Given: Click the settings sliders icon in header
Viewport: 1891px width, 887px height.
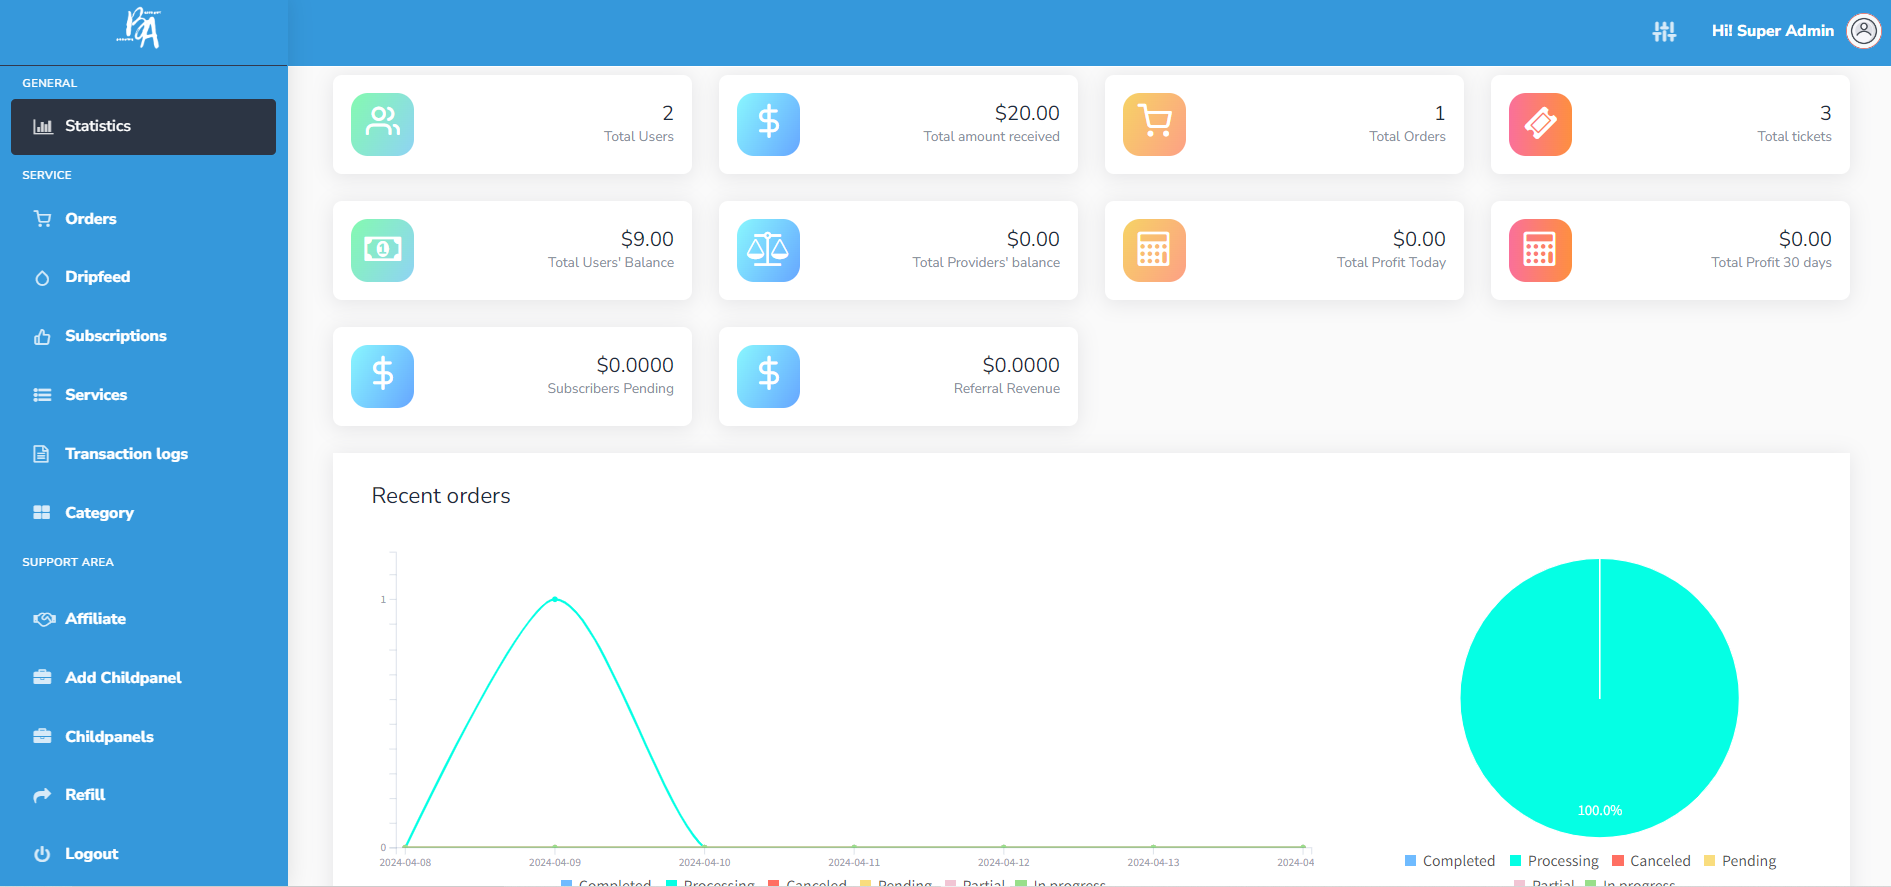Looking at the screenshot, I should point(1664,32).
